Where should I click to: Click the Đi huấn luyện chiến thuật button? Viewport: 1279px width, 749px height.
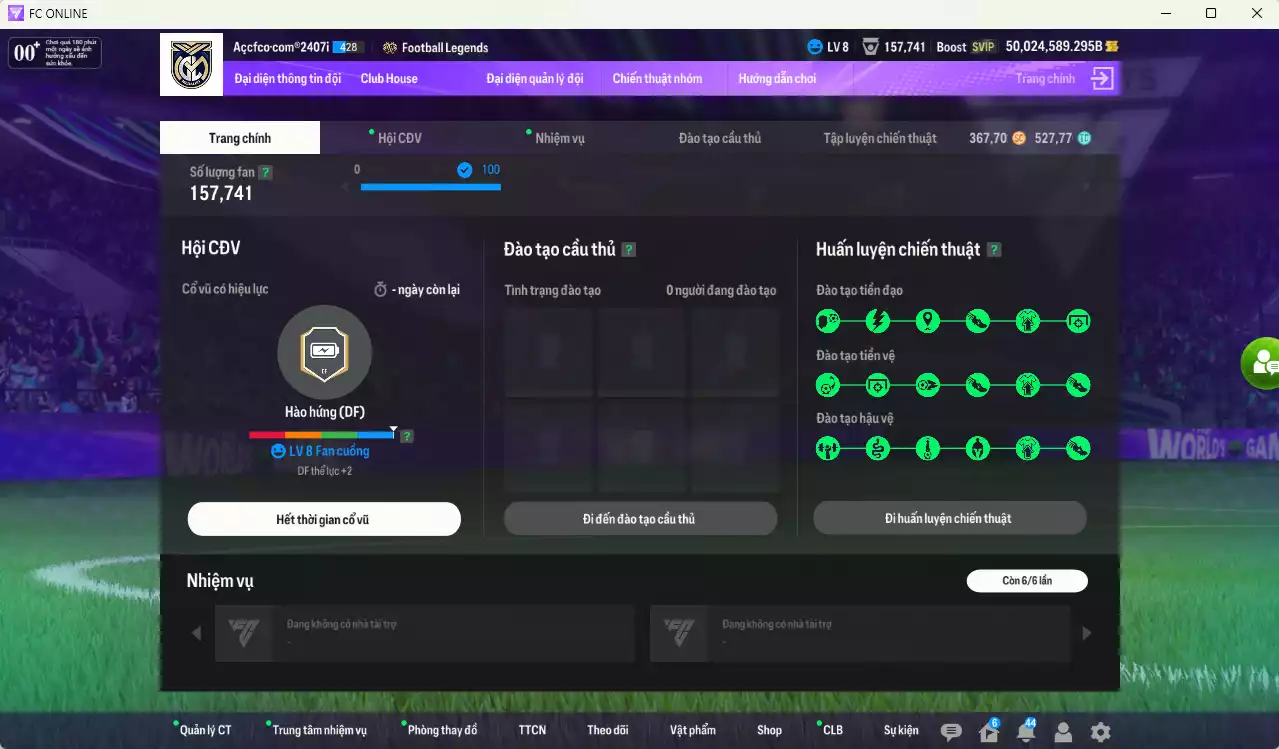pos(949,518)
